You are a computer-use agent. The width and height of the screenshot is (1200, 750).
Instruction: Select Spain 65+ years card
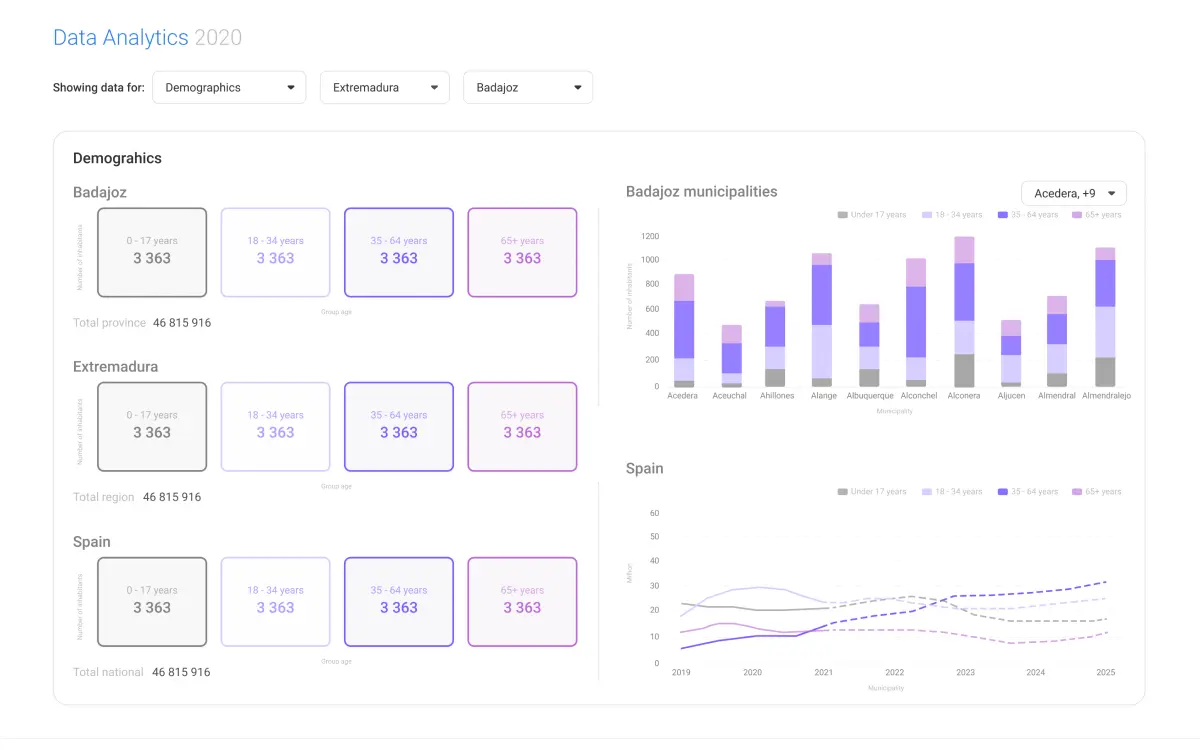522,602
